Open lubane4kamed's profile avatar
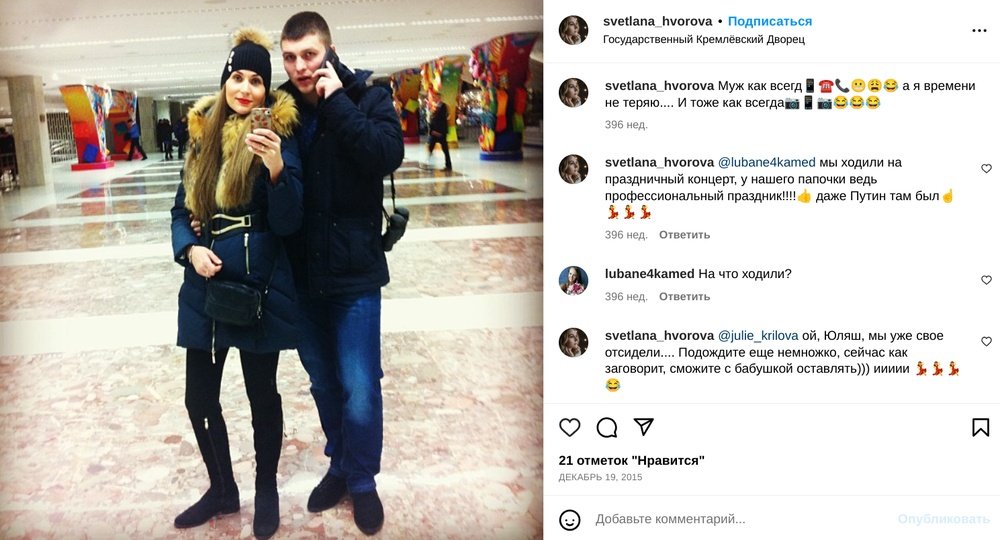 coord(573,281)
